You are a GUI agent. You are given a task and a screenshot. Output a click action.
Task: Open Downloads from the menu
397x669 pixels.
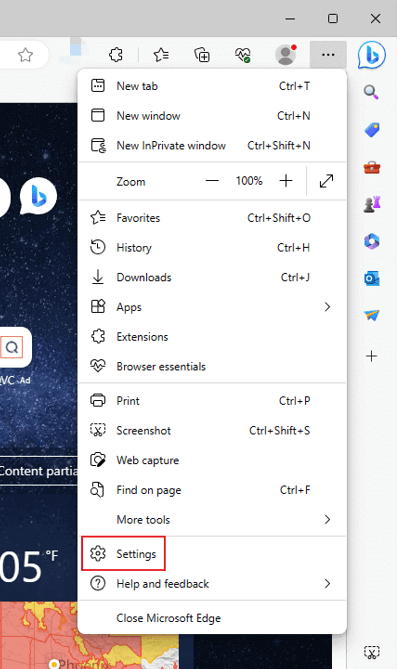(x=212, y=277)
